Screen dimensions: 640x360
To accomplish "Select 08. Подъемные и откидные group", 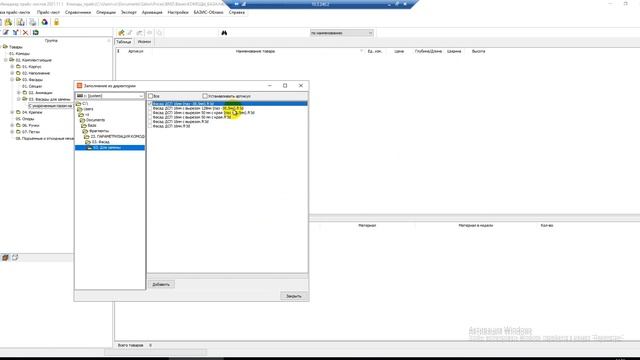I will click(x=44, y=138).
